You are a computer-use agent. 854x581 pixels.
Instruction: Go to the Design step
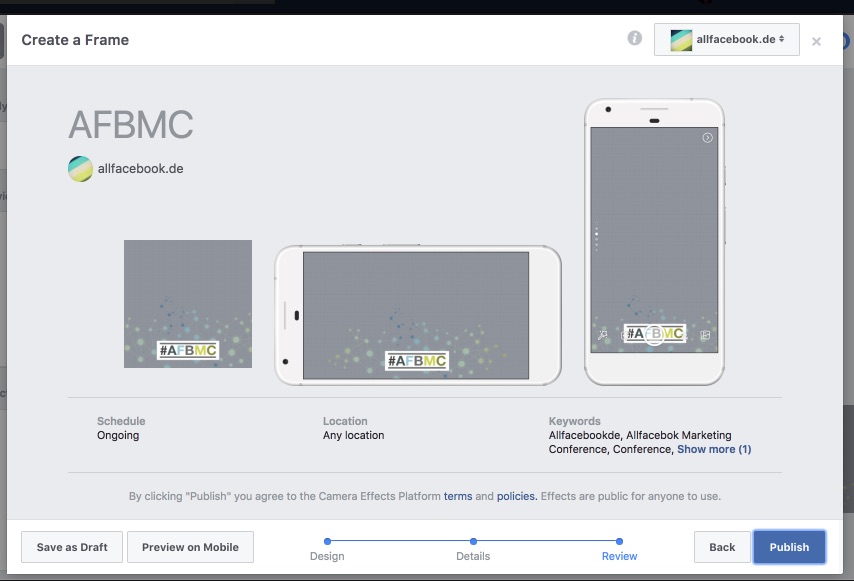(327, 556)
